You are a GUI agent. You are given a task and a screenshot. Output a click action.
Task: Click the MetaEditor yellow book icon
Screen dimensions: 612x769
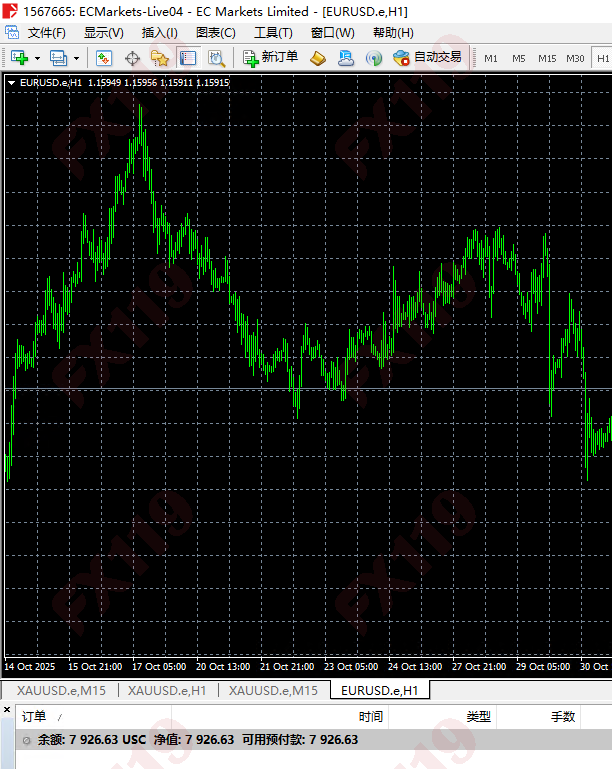pos(318,58)
